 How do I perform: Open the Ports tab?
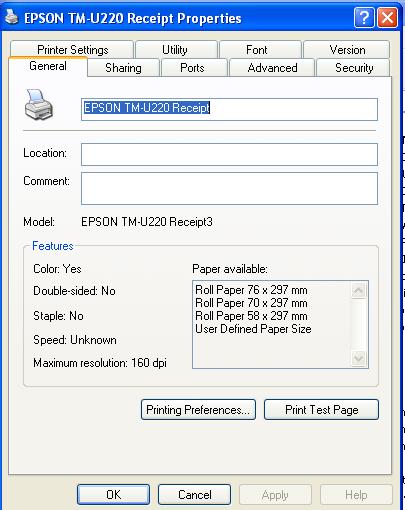[194, 68]
